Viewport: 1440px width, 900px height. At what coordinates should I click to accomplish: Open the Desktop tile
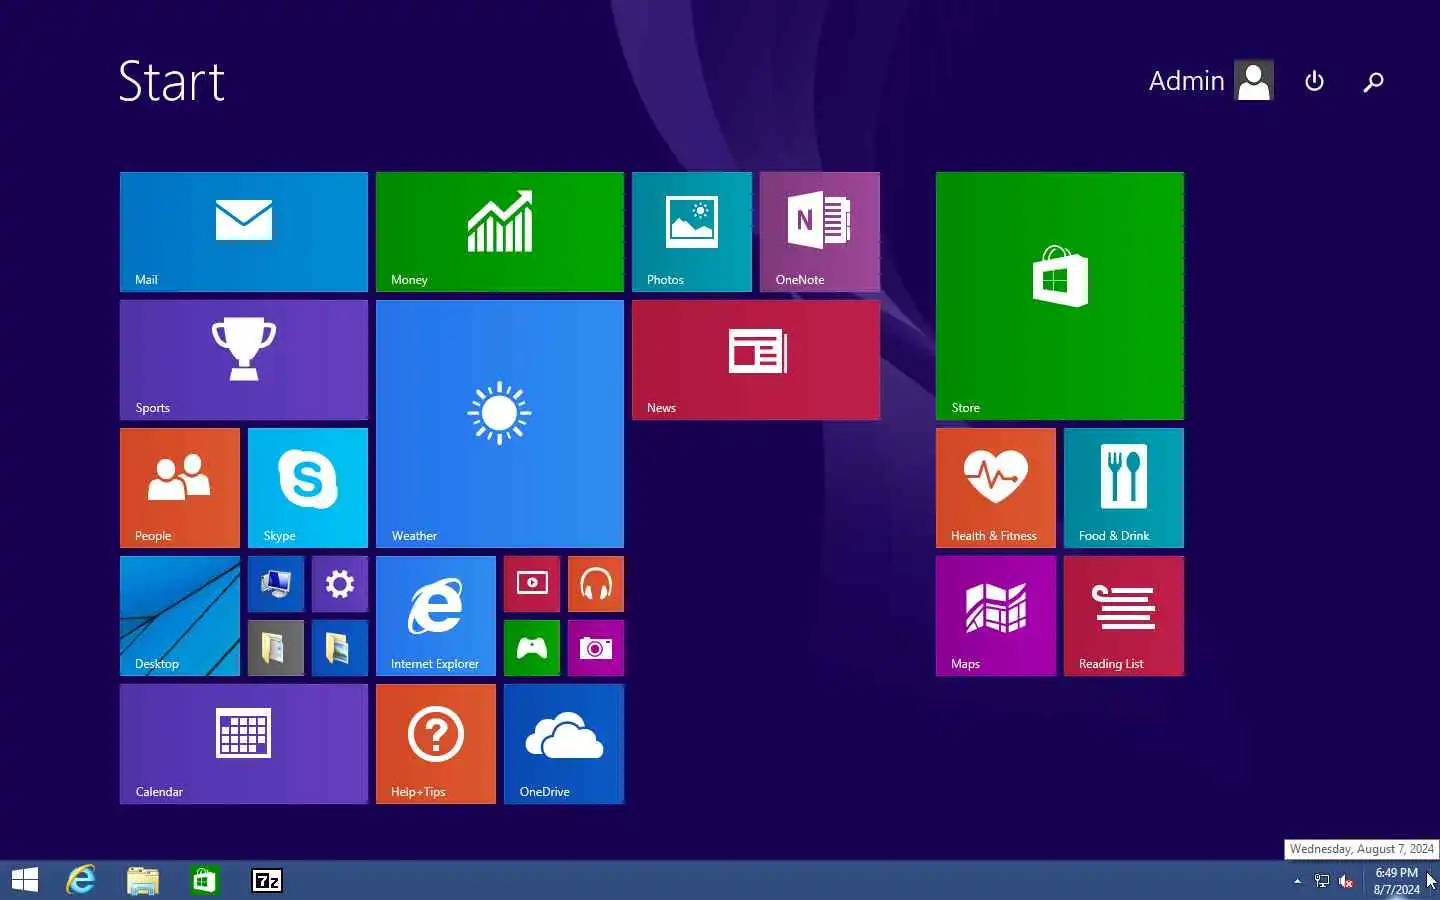click(180, 616)
